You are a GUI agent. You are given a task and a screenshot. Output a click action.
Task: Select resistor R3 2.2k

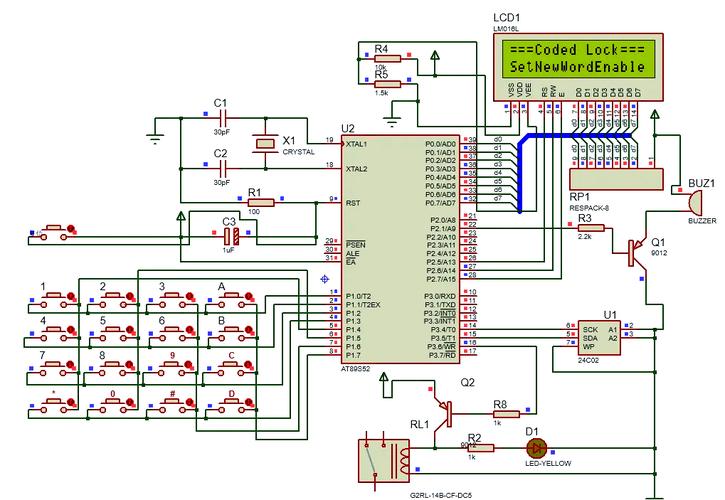pos(591,228)
